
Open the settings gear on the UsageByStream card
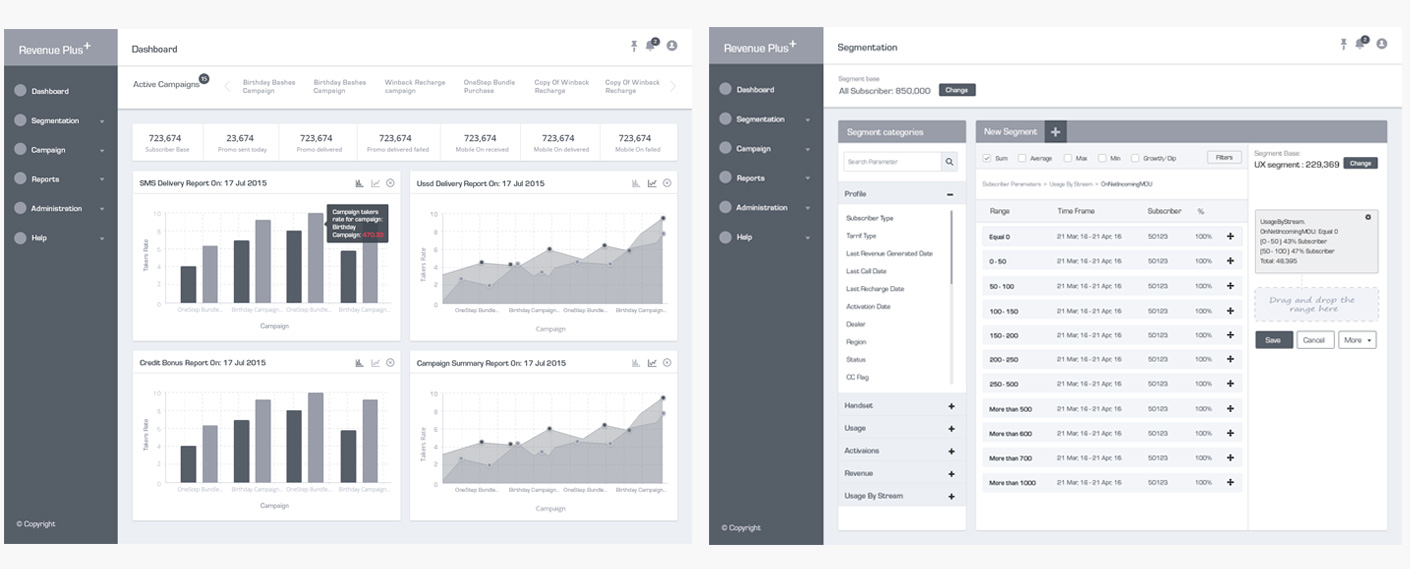tap(1368, 217)
